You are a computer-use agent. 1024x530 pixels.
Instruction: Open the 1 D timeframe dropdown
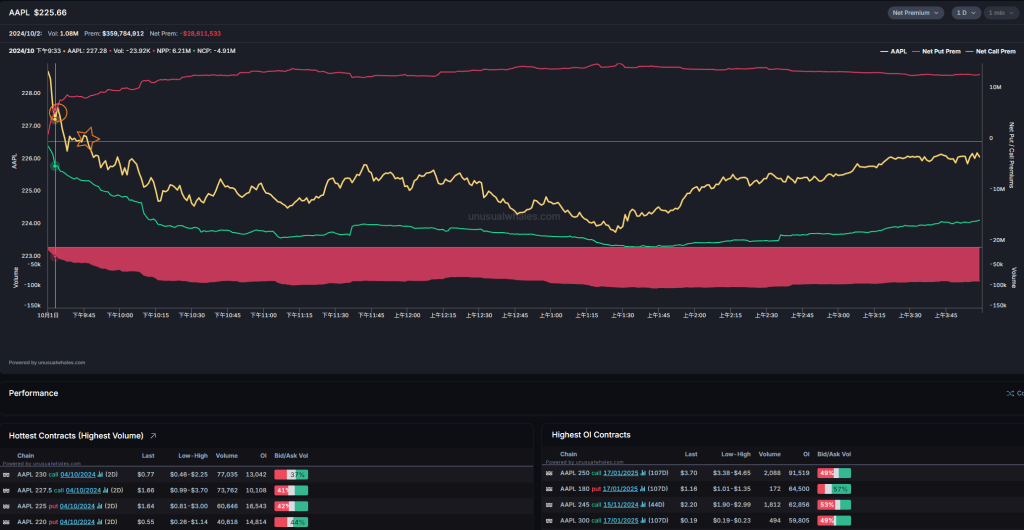(x=965, y=12)
